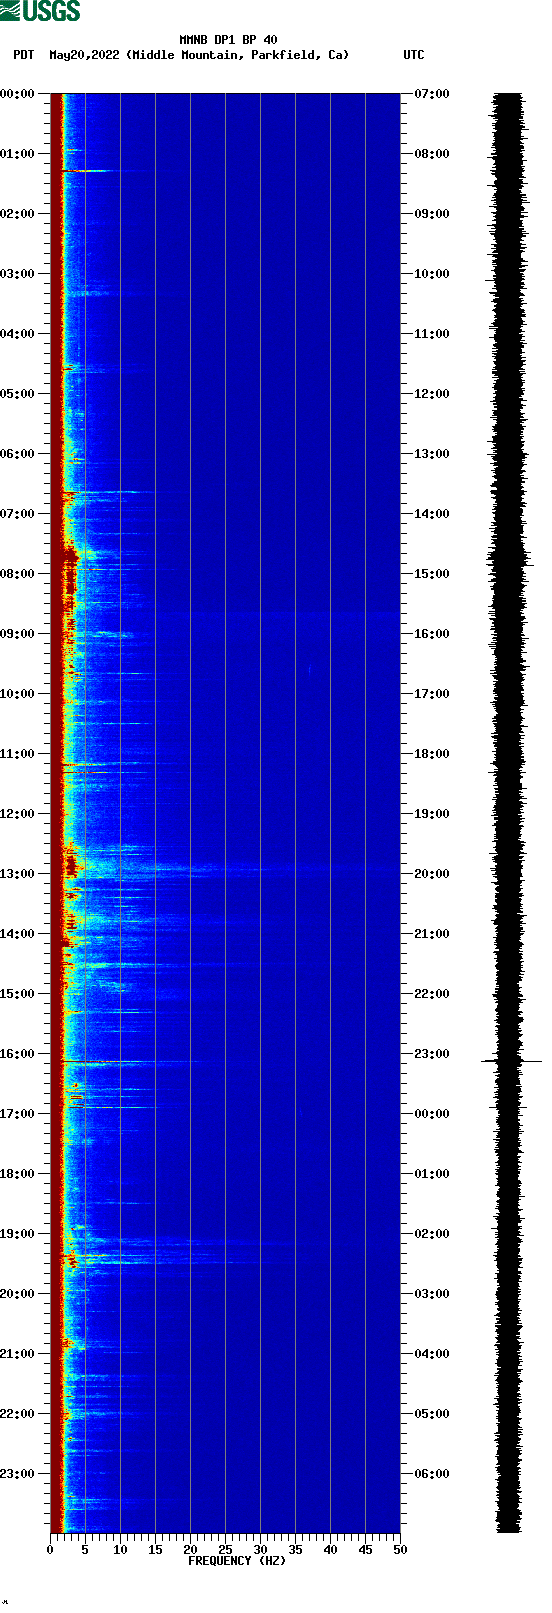Click the '00:00' PDT time label

(18, 94)
